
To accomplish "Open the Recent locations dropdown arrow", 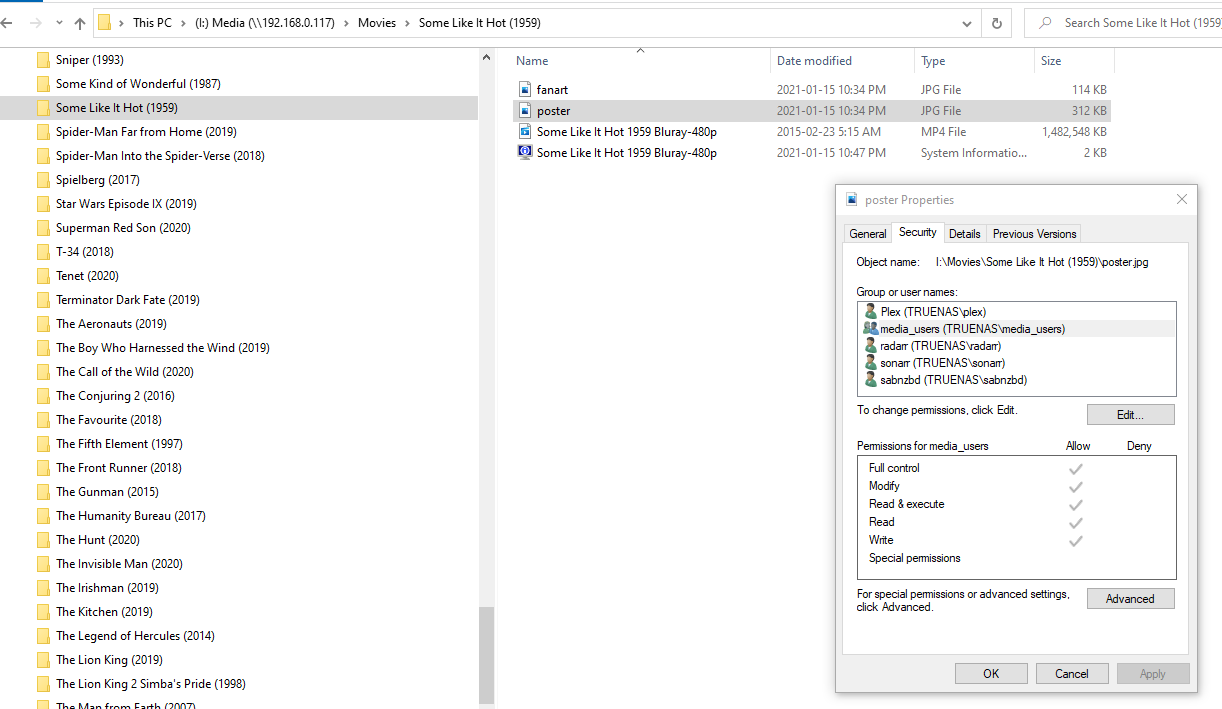I will pyautogui.click(x=59, y=23).
